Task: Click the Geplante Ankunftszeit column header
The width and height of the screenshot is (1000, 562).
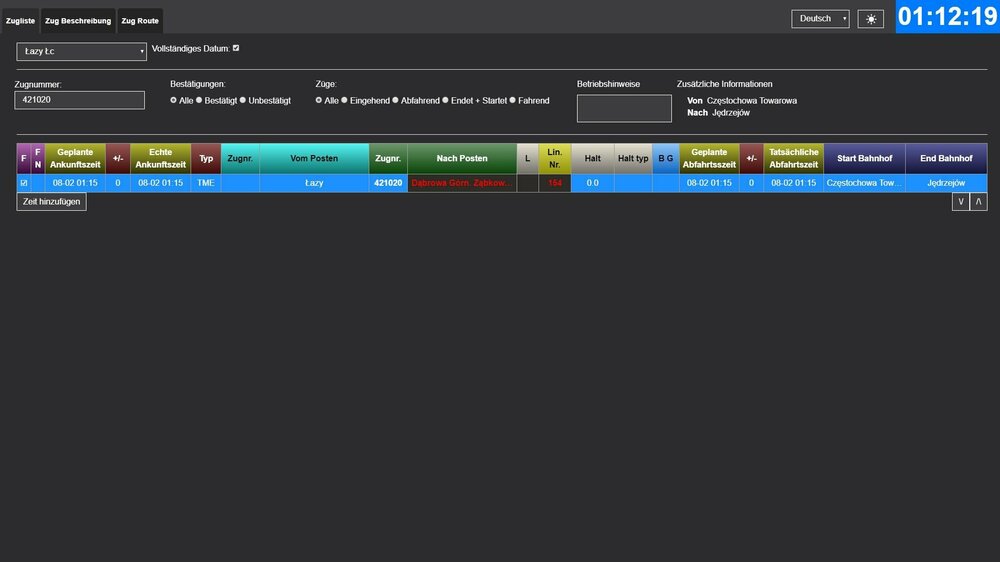Action: [75, 158]
